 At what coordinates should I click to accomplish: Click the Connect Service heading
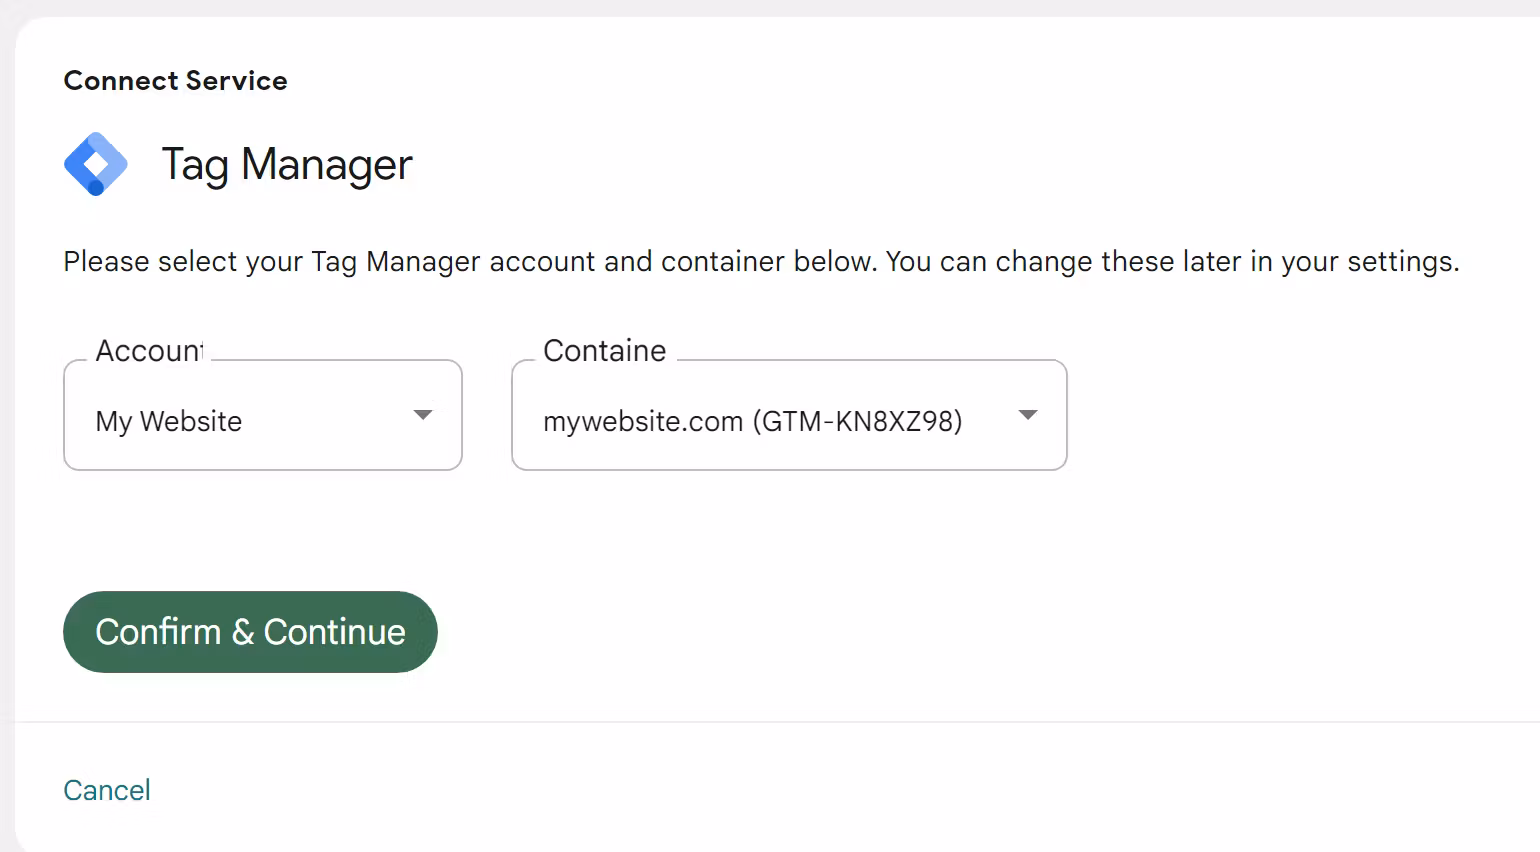[x=175, y=80]
